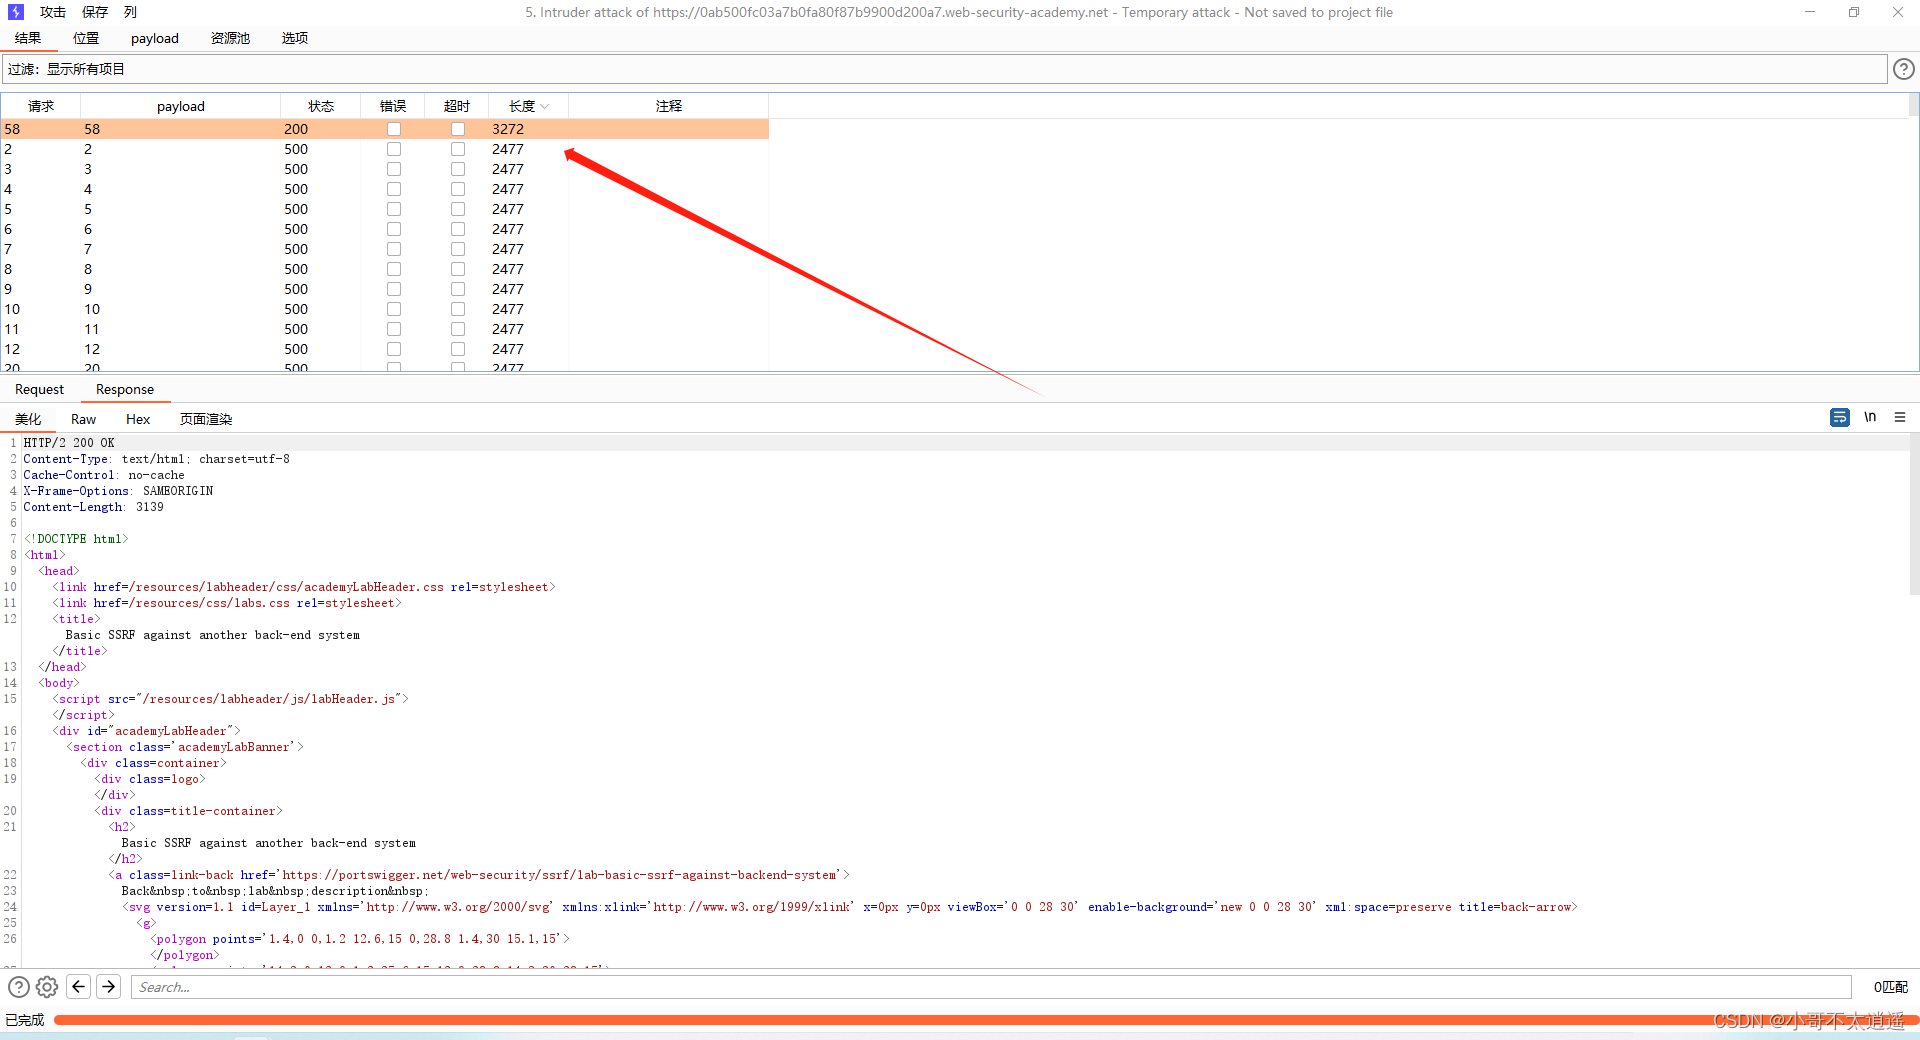Click the orange attack progress bar
Viewport: 1920px width, 1040px height.
click(x=985, y=1020)
